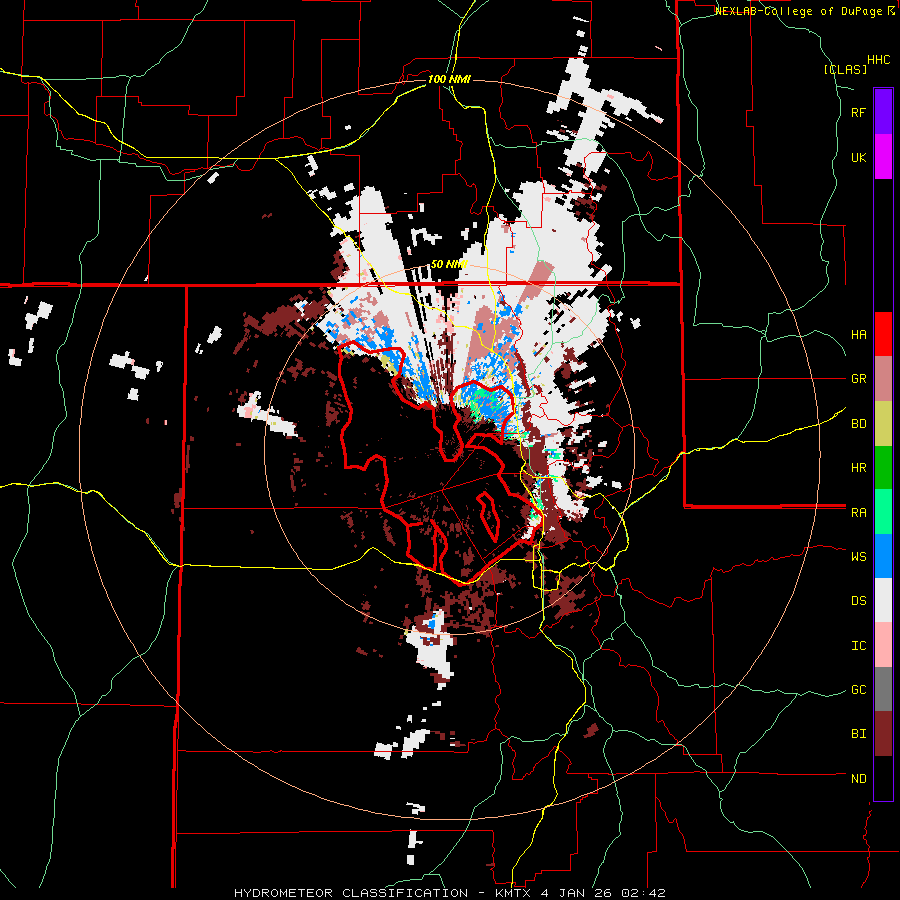This screenshot has width=900, height=900.
Task: Click the GR legend label
Action: (x=858, y=379)
